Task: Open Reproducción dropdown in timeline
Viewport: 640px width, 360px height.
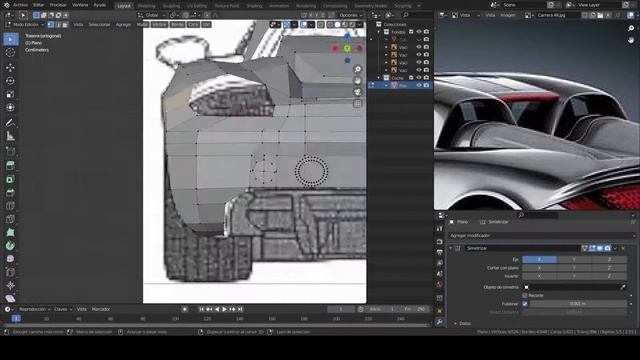Action: [x=35, y=309]
